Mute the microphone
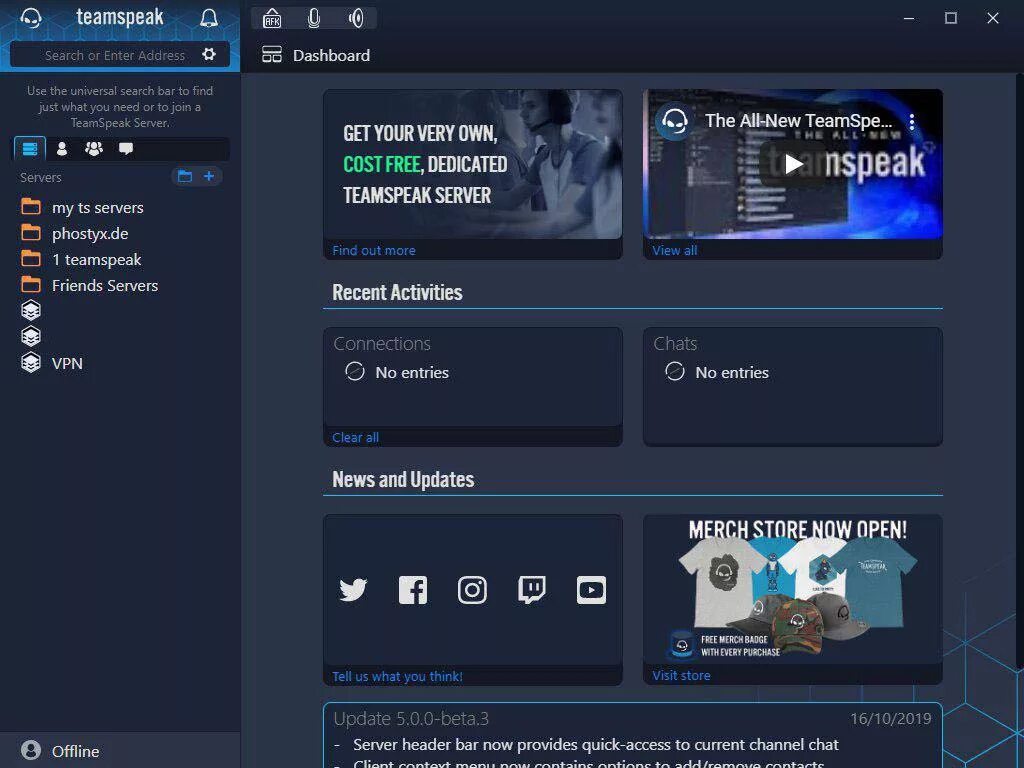This screenshot has width=1024, height=768. click(x=314, y=18)
